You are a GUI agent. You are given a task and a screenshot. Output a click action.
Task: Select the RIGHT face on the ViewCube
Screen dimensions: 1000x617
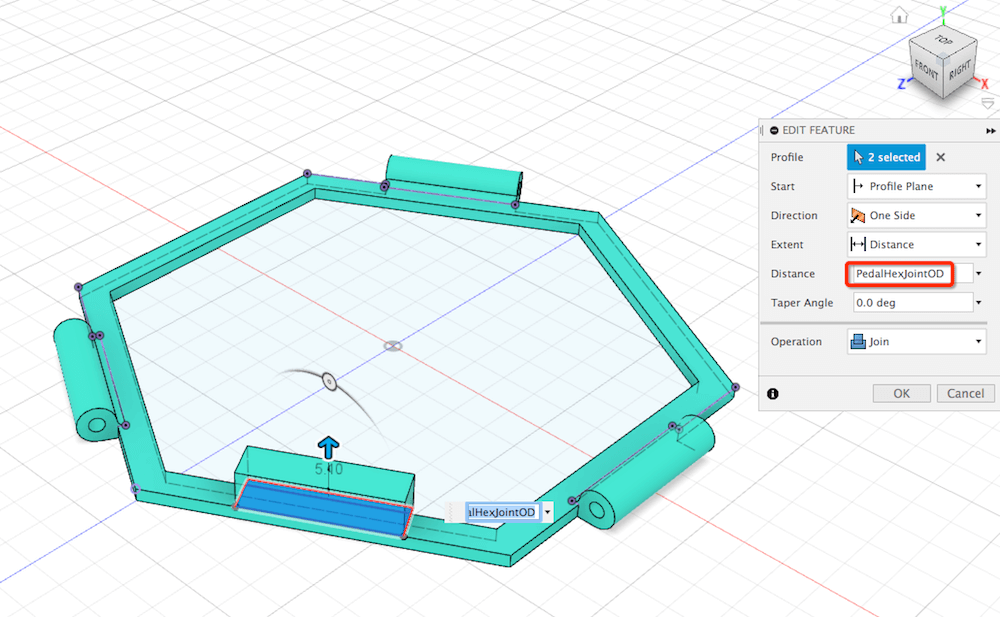coord(958,71)
